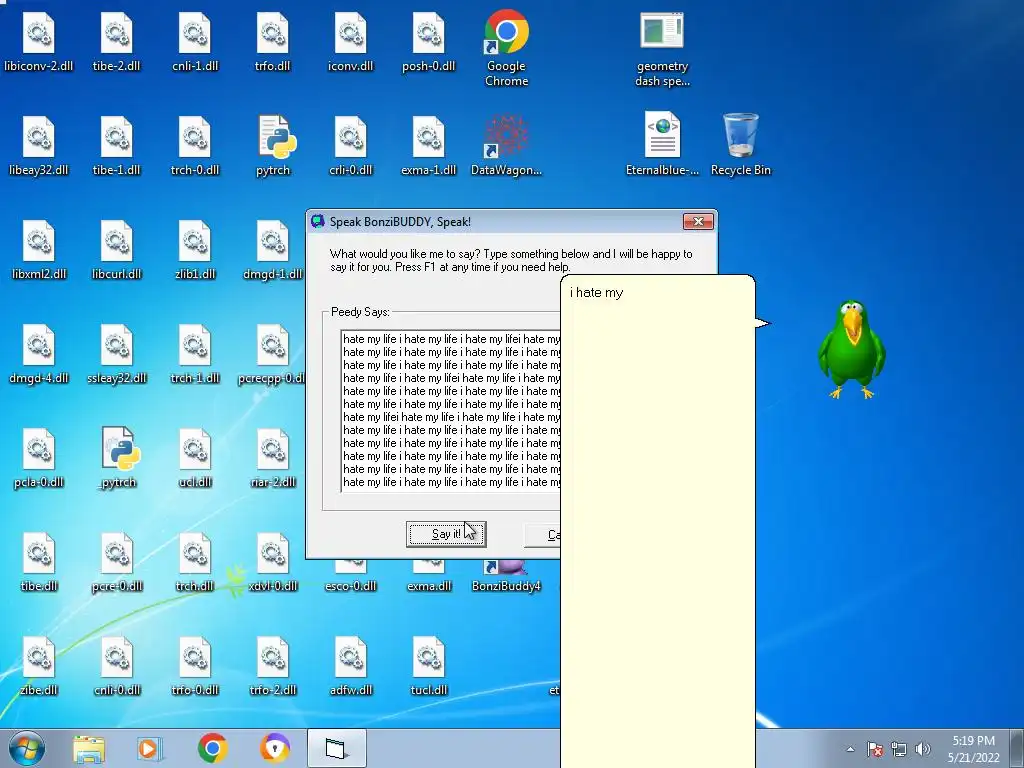
Task: Click the orange padlock taskbar icon
Action: [275, 748]
